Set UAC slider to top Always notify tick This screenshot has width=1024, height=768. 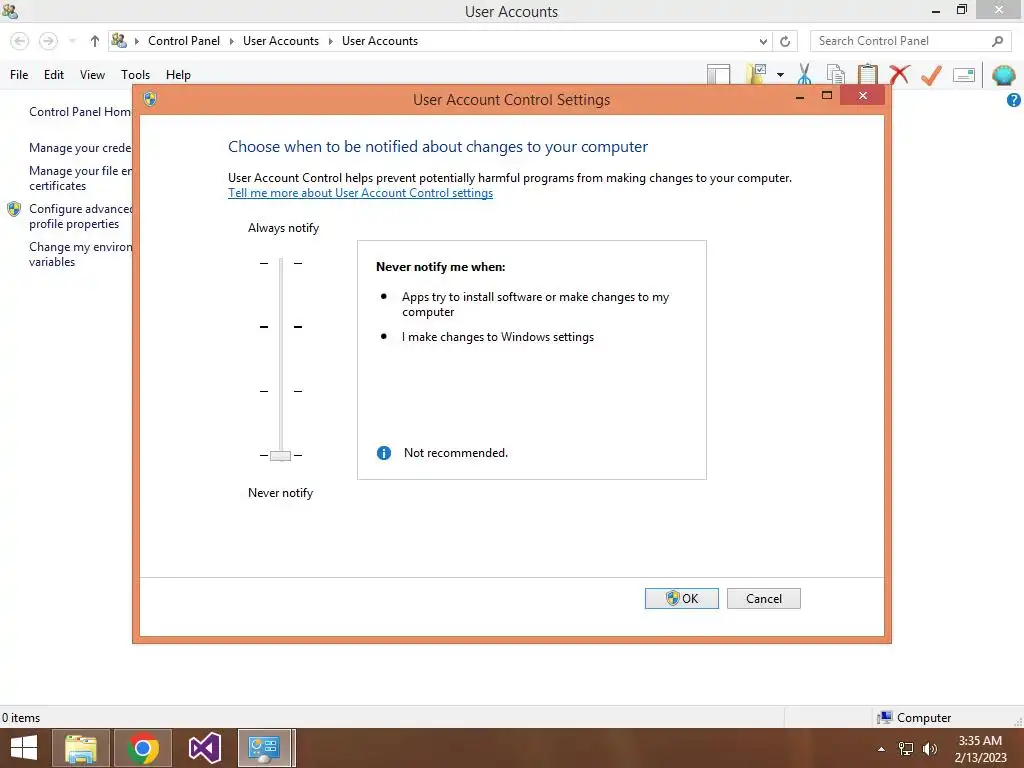(281, 263)
